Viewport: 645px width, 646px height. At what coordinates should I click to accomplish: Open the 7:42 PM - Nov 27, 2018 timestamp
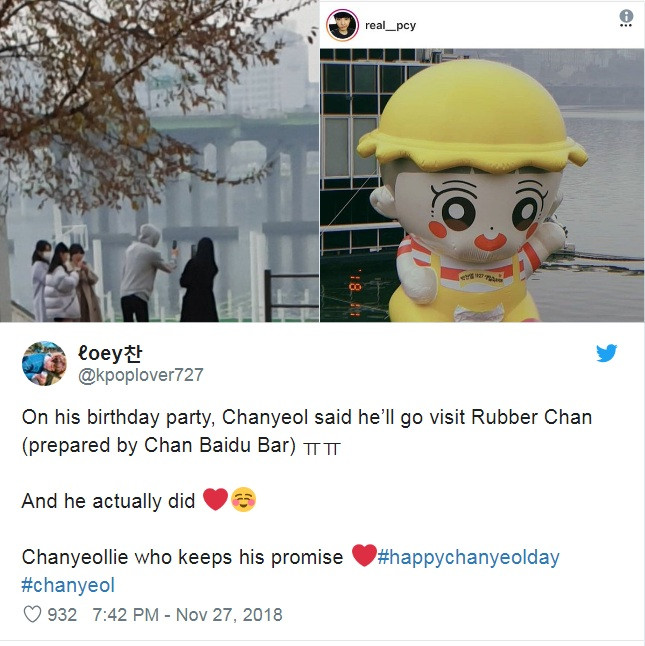(187, 615)
